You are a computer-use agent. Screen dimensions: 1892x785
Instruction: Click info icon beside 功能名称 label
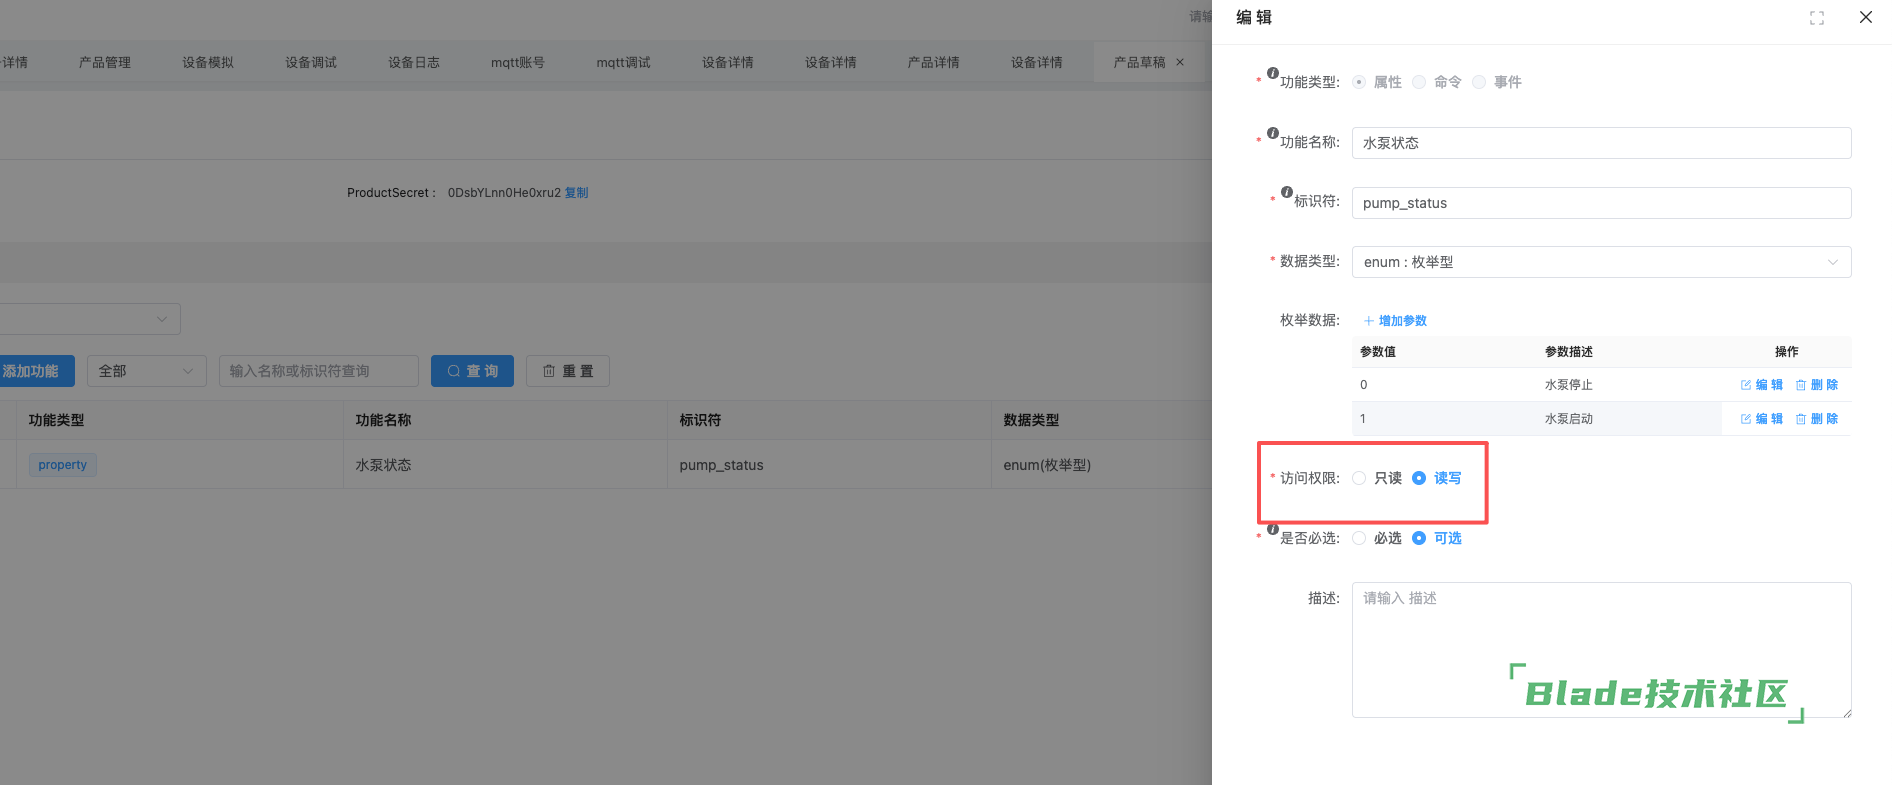point(1272,133)
